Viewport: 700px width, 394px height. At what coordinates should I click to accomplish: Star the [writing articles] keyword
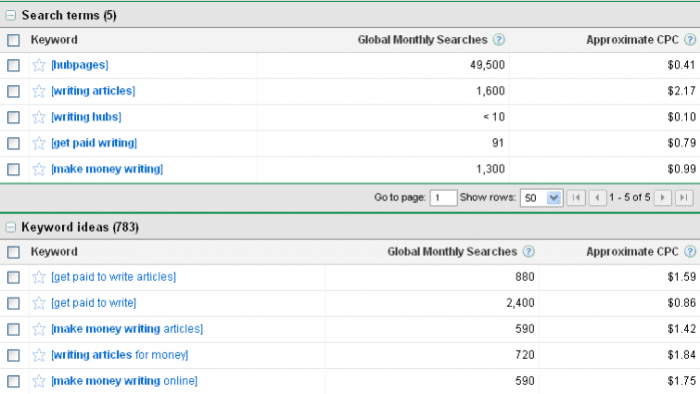click(x=39, y=91)
